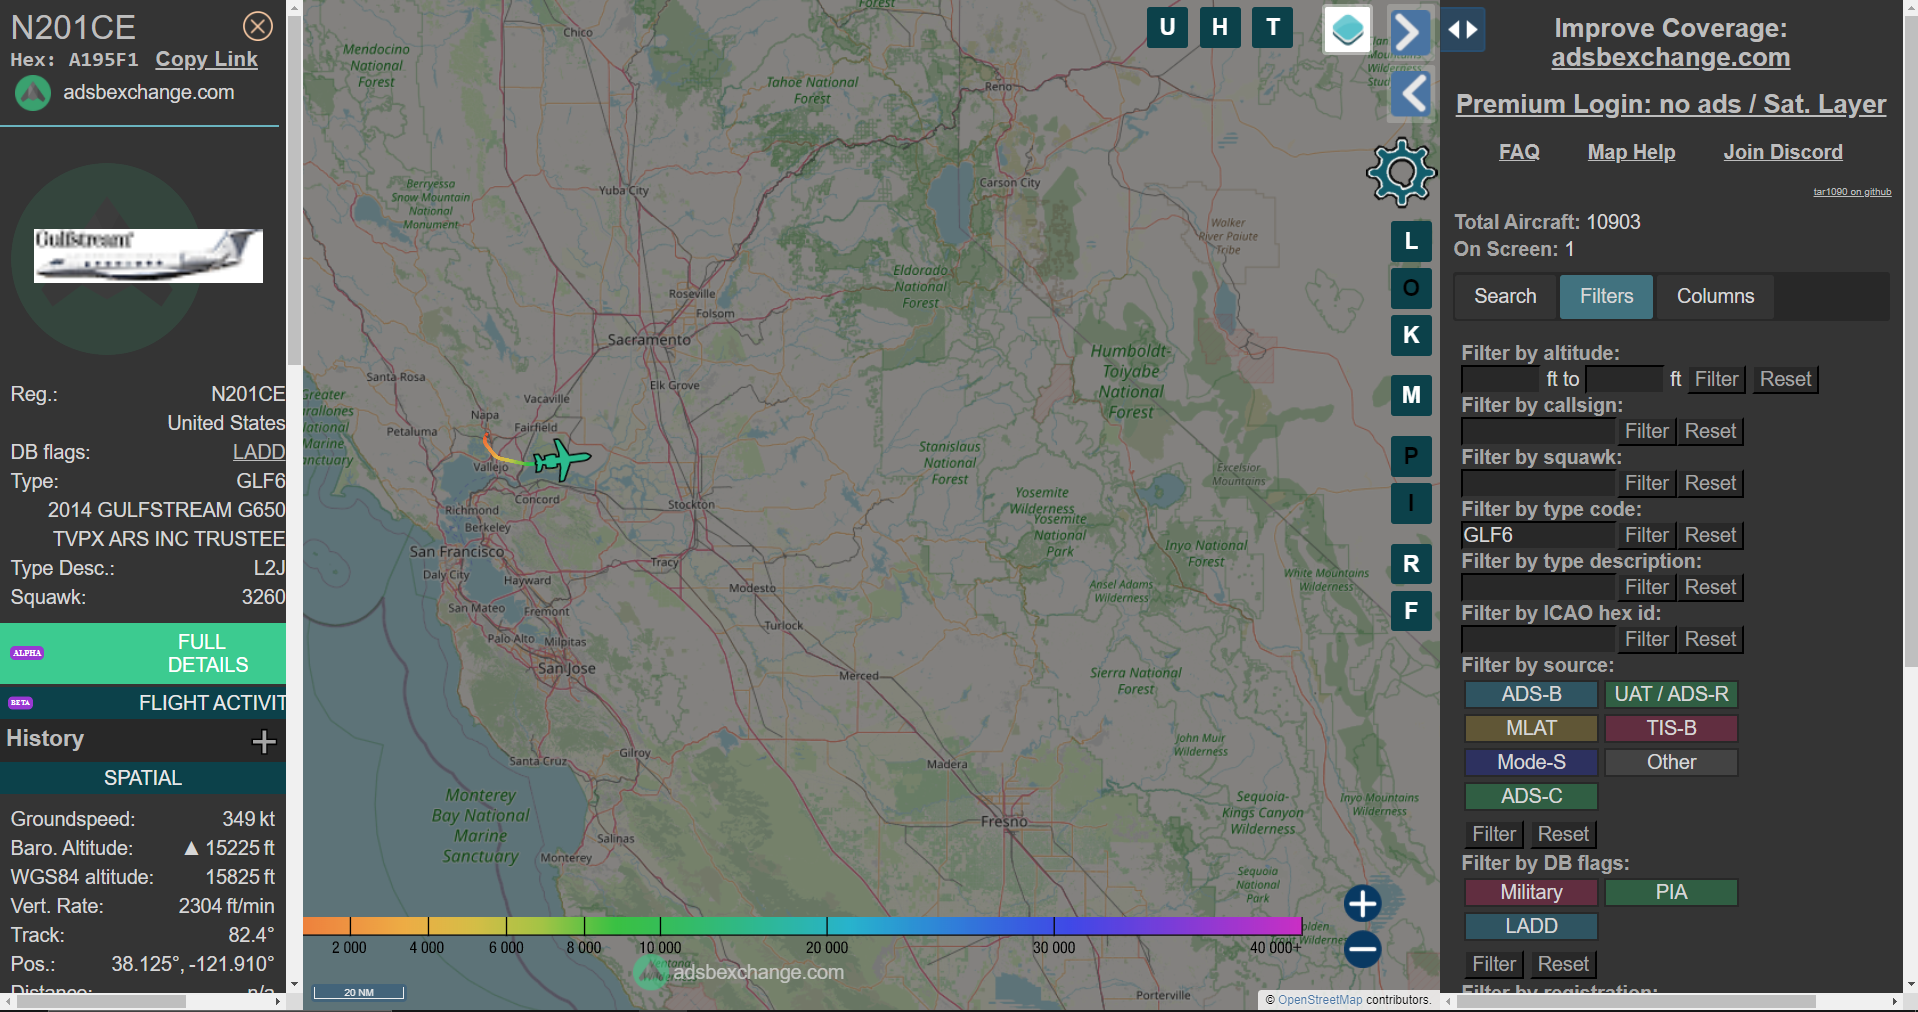Click the maximum altitude input field

[1625, 379]
